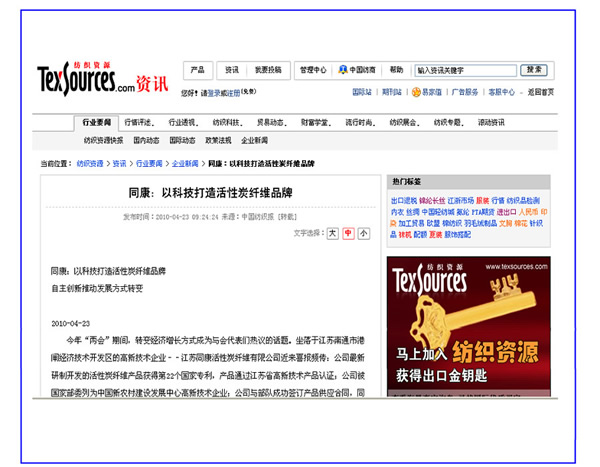Click the 易家庭 icon in top links
The image size is (600, 467).
point(415,92)
